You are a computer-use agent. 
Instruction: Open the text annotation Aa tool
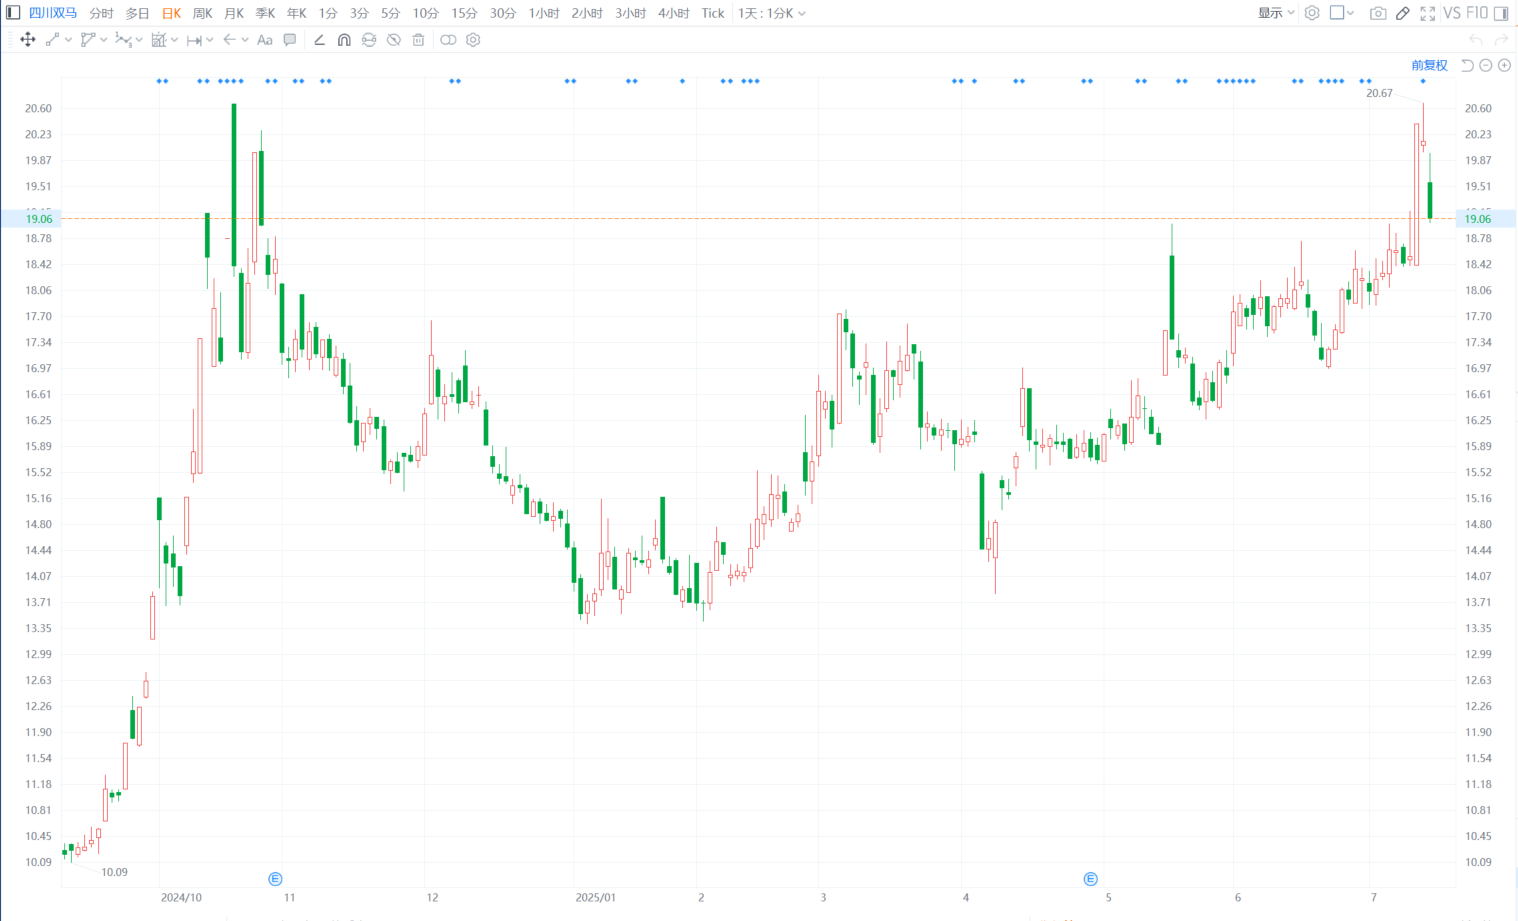coord(265,40)
